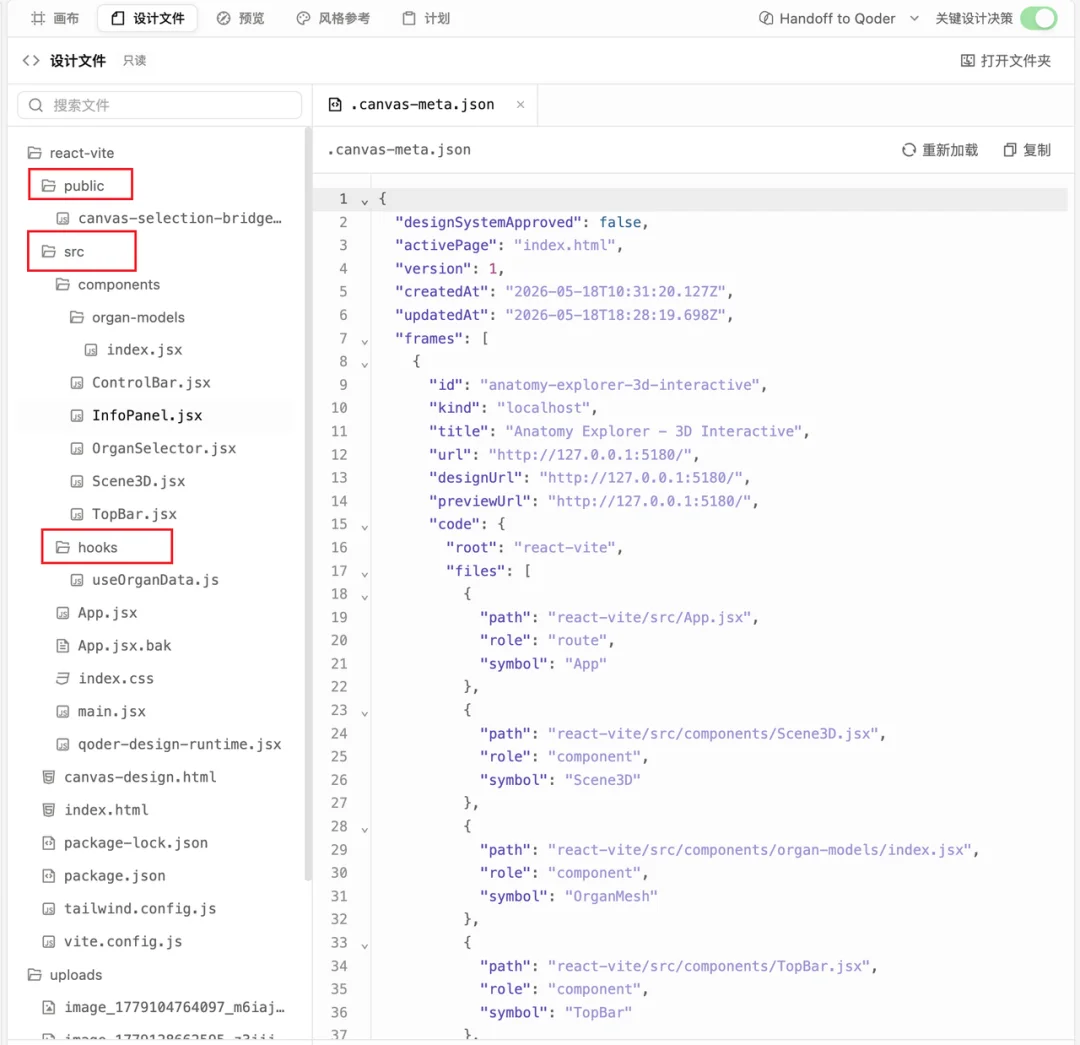
Task: Open package.json file
Action: click(x=103, y=876)
